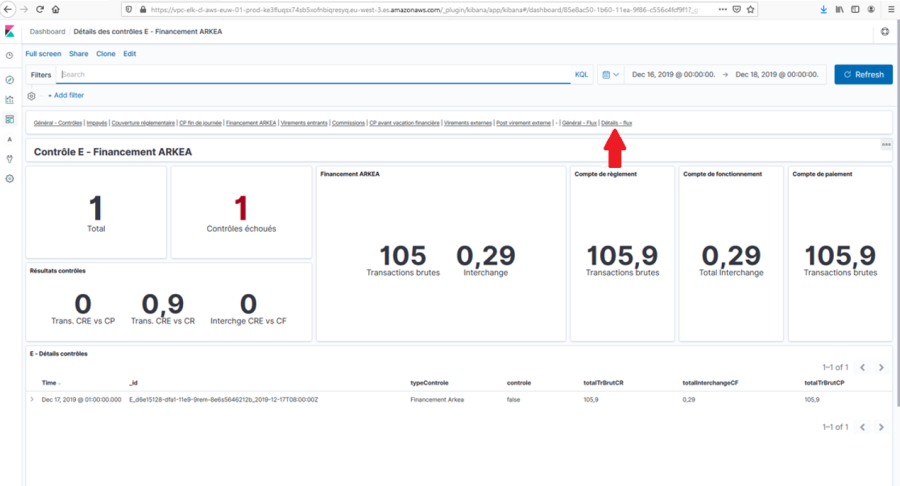Click the Refresh button

click(863, 75)
